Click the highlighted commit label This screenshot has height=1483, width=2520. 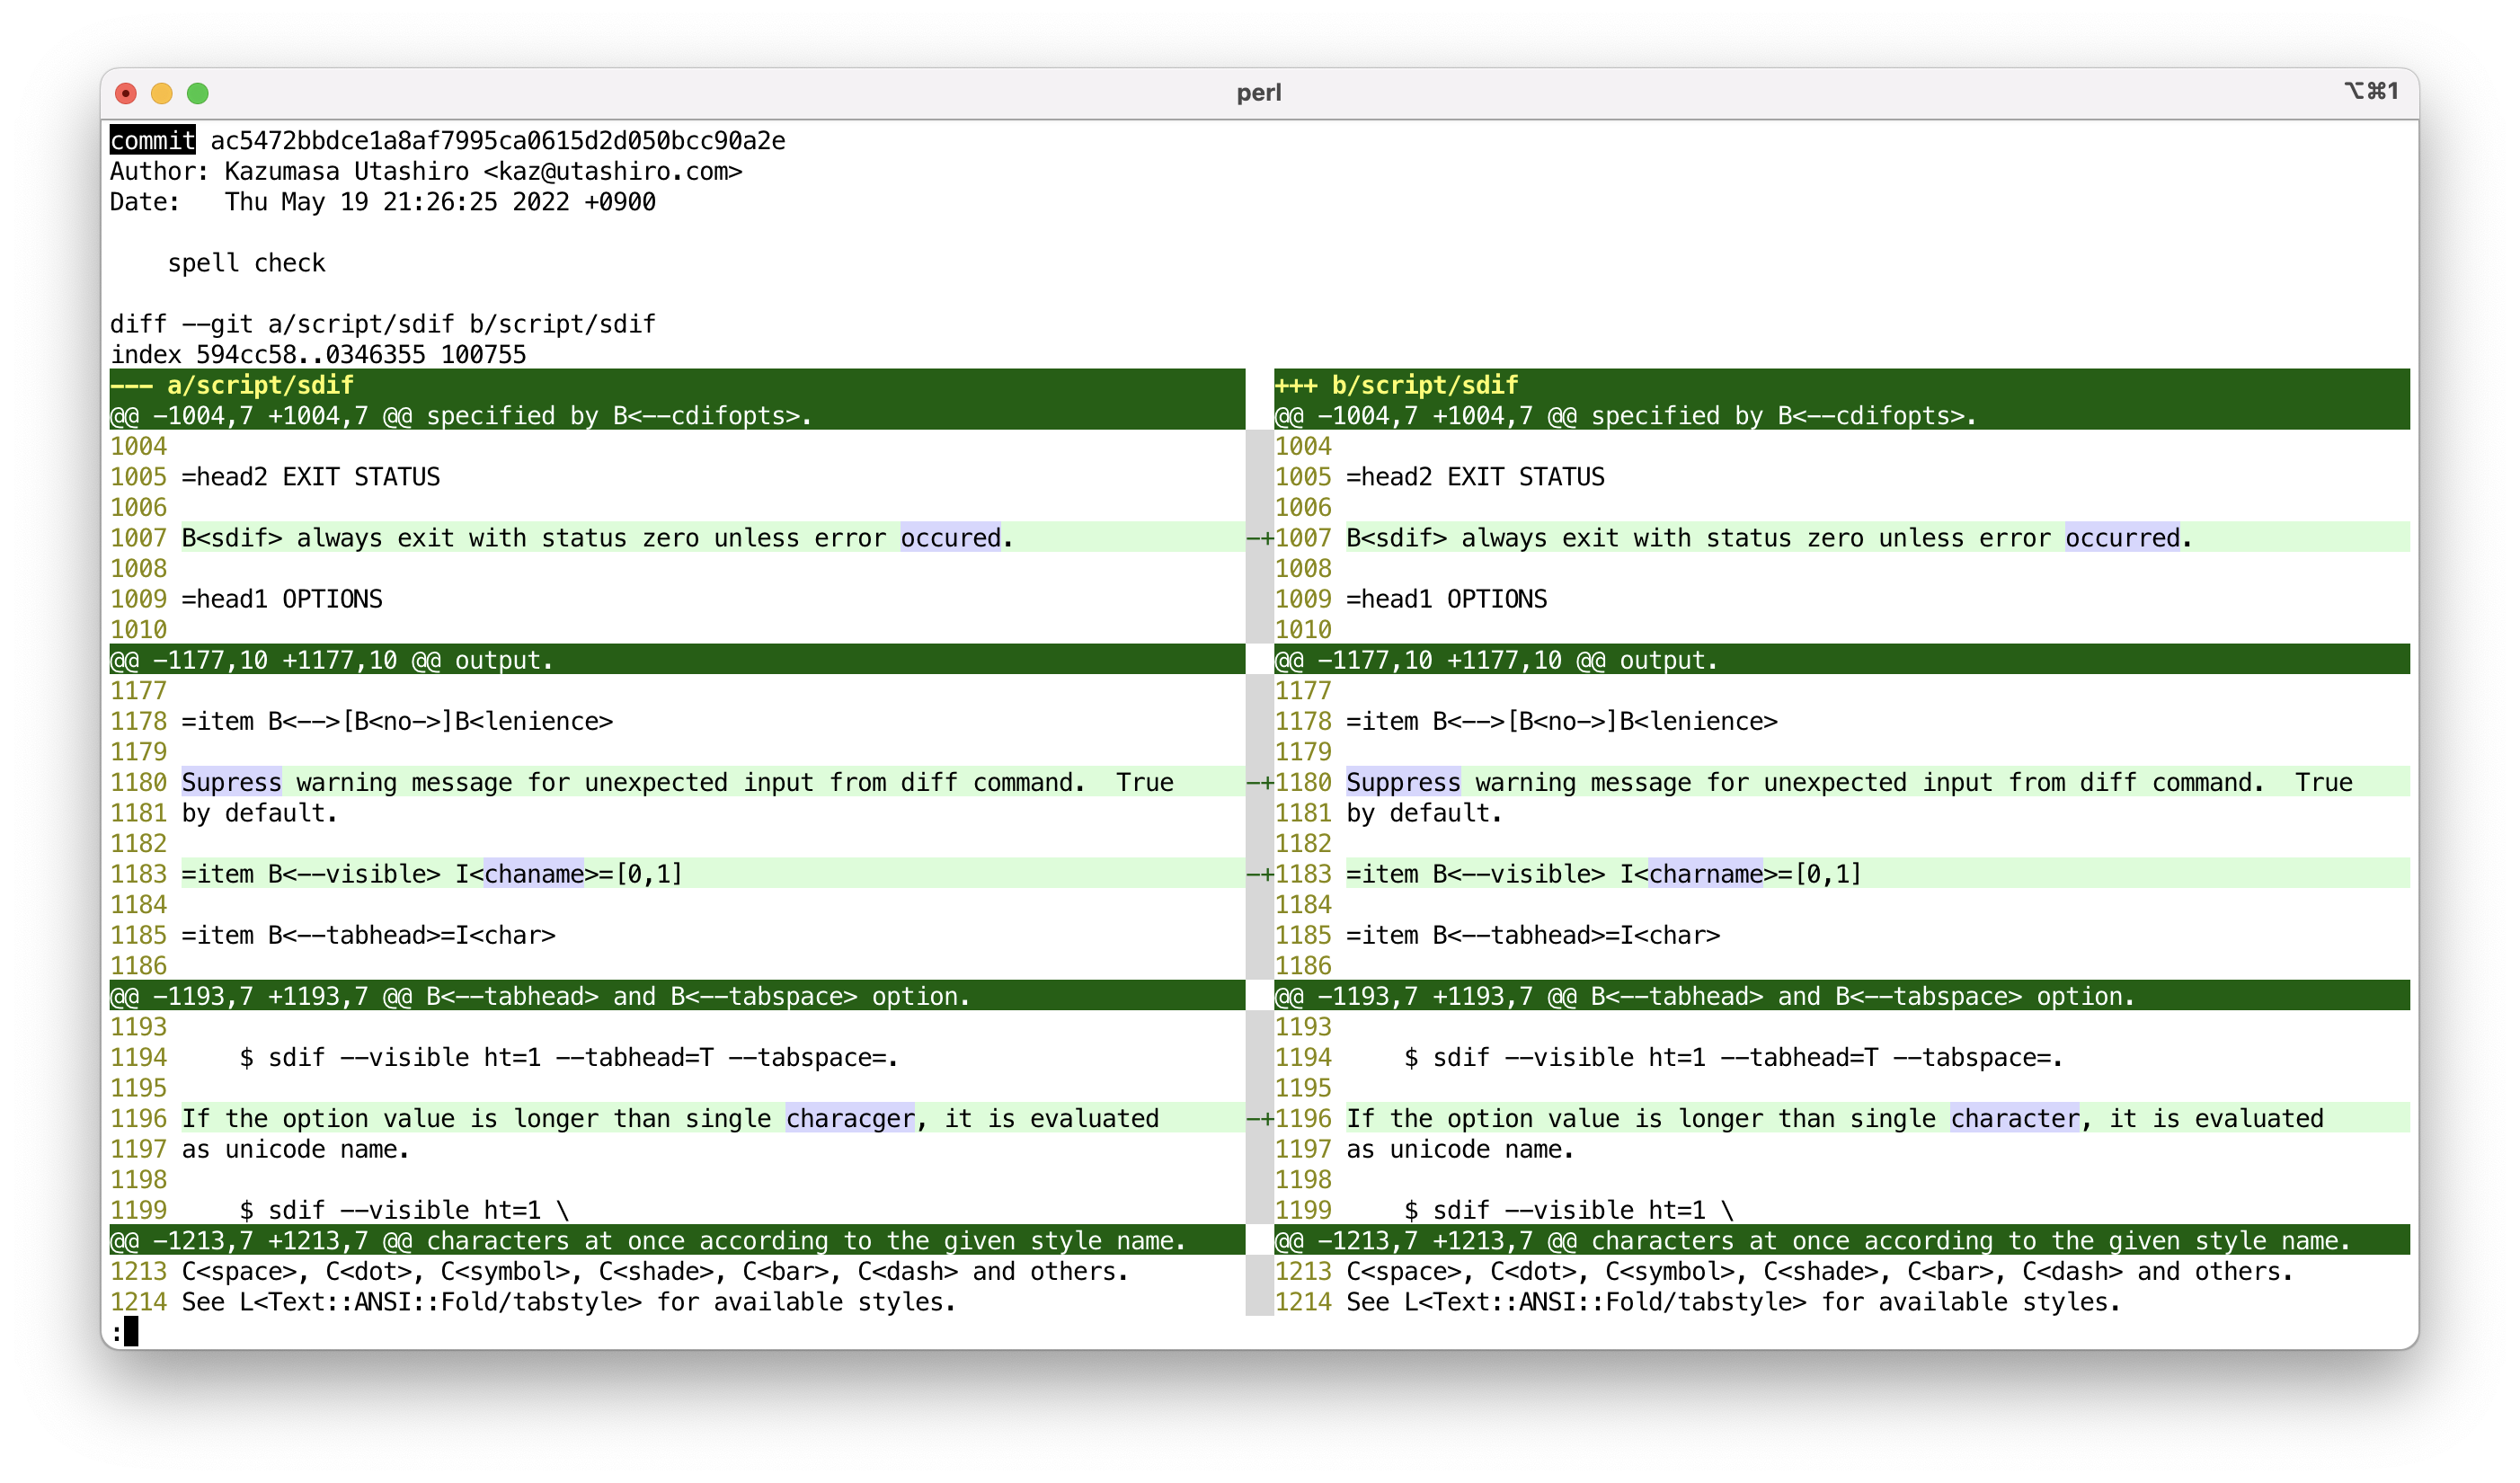pyautogui.click(x=152, y=141)
